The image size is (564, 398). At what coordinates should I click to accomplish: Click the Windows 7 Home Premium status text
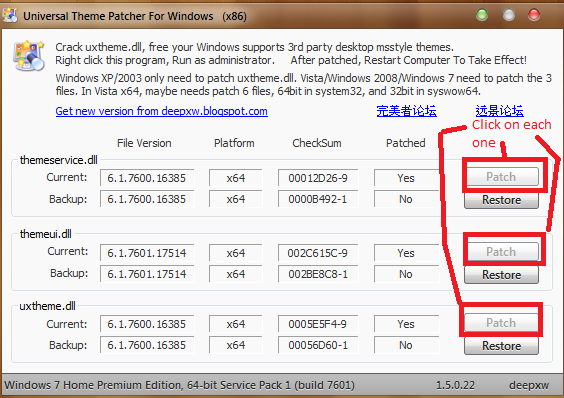179,385
